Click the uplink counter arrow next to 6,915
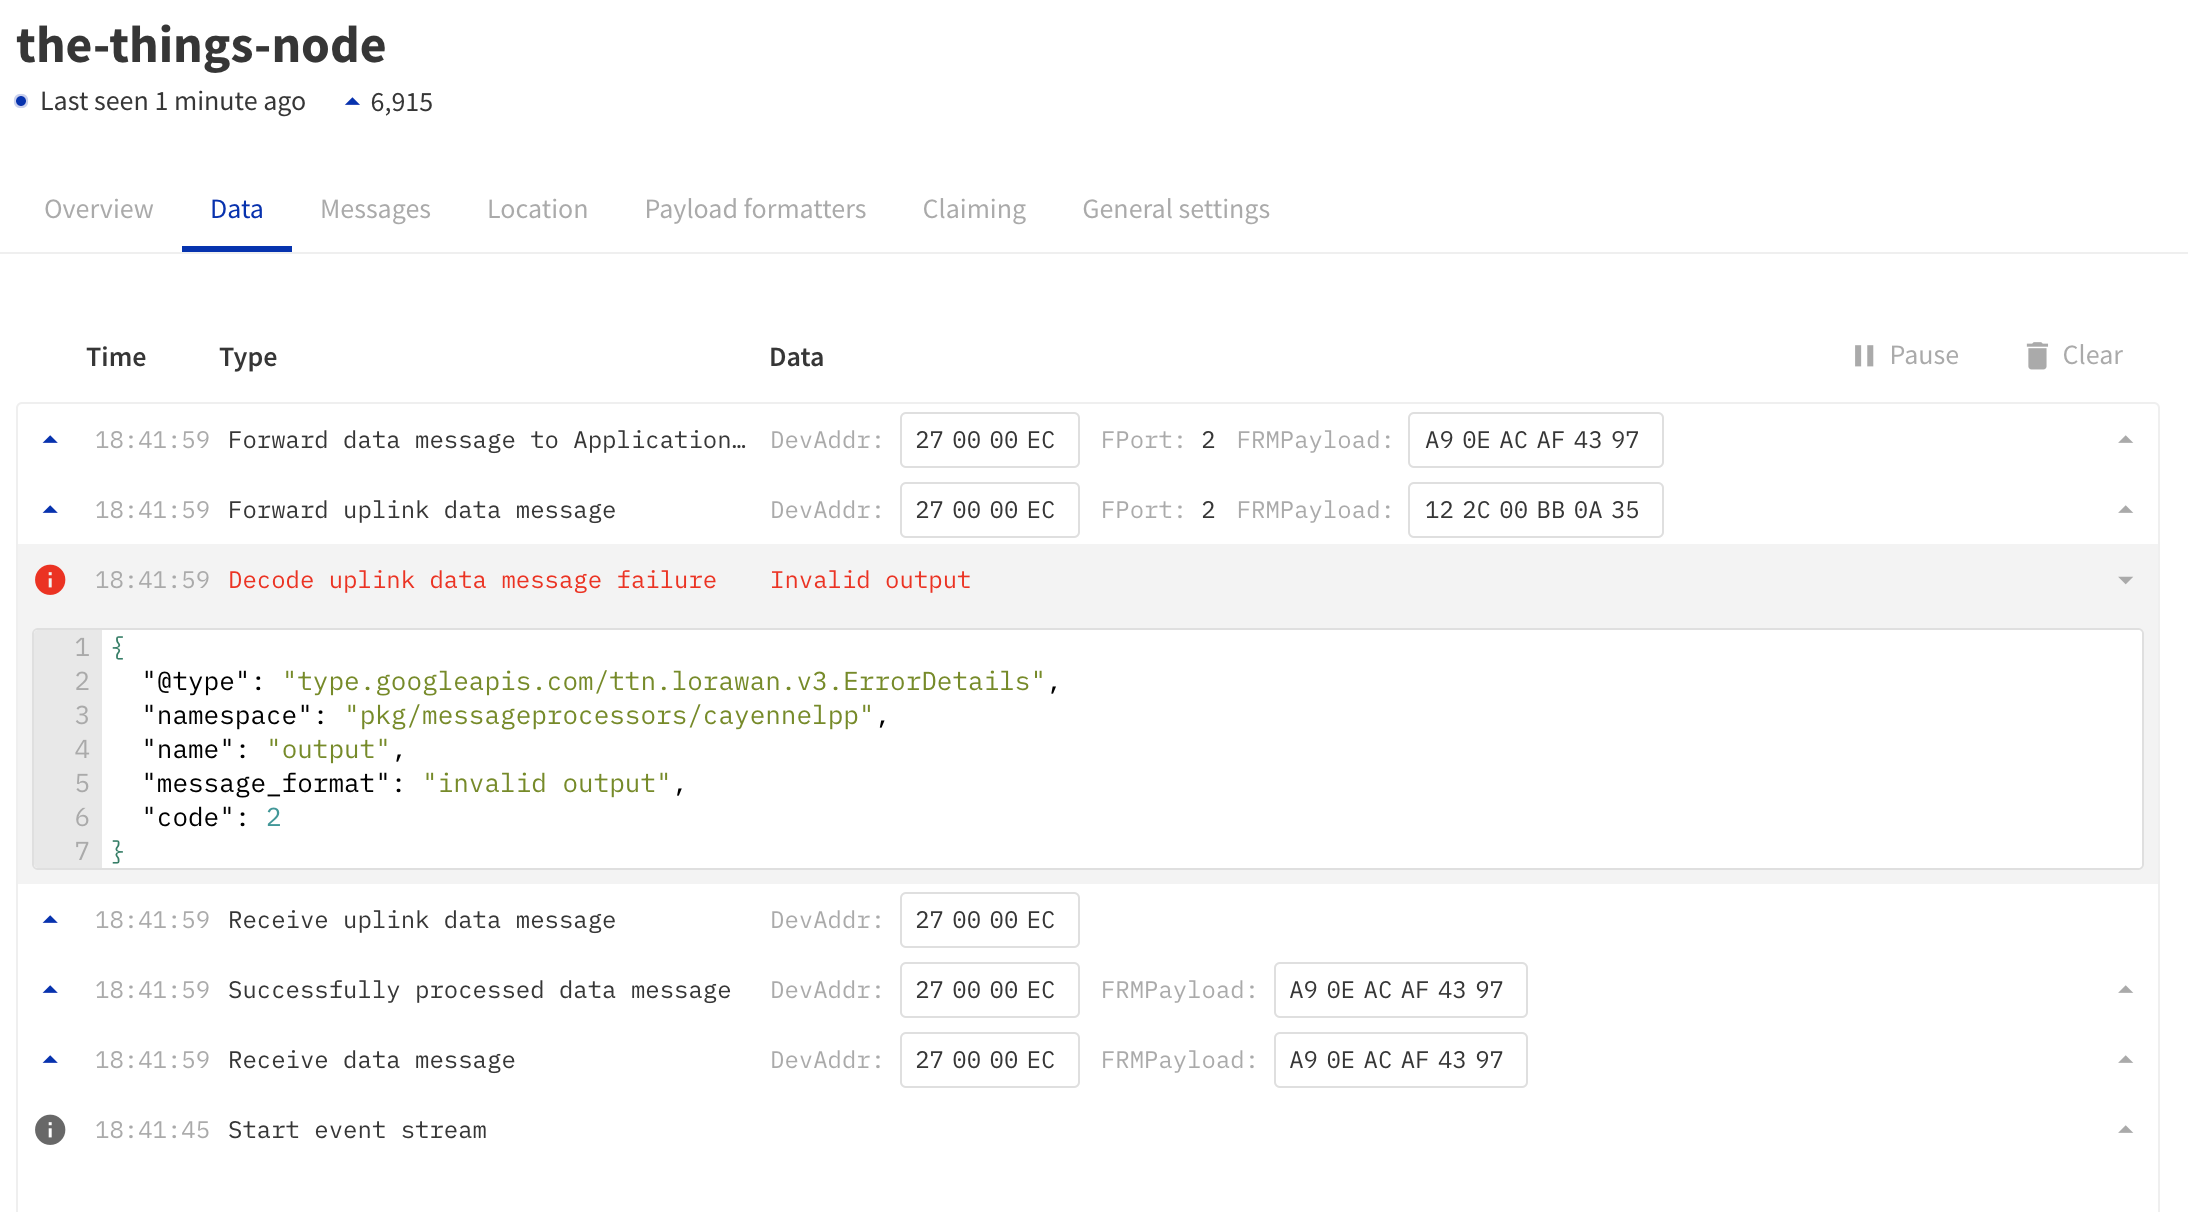Viewport: 2188px width, 1212px height. pyautogui.click(x=351, y=101)
